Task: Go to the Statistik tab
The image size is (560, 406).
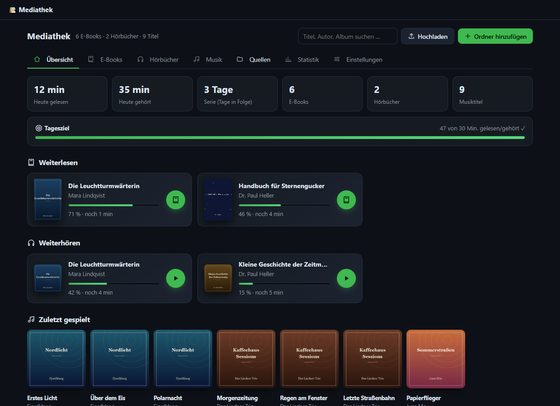Action: (x=302, y=60)
